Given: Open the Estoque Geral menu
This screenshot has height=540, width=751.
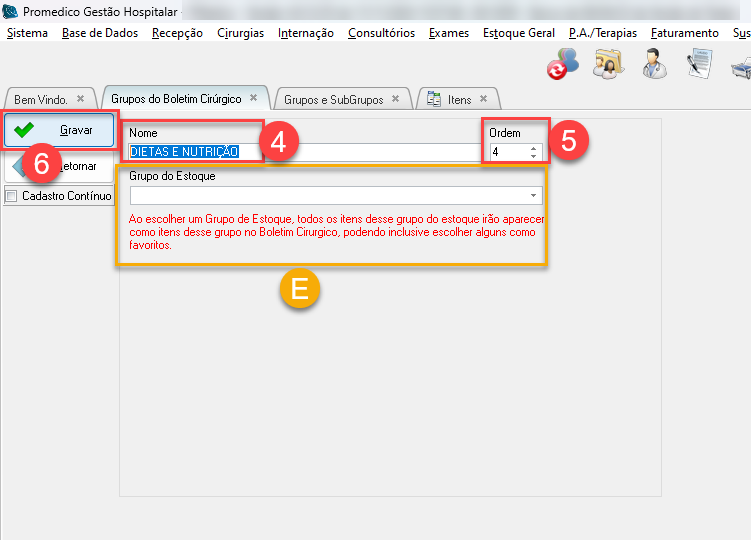Looking at the screenshot, I should (x=518, y=33).
